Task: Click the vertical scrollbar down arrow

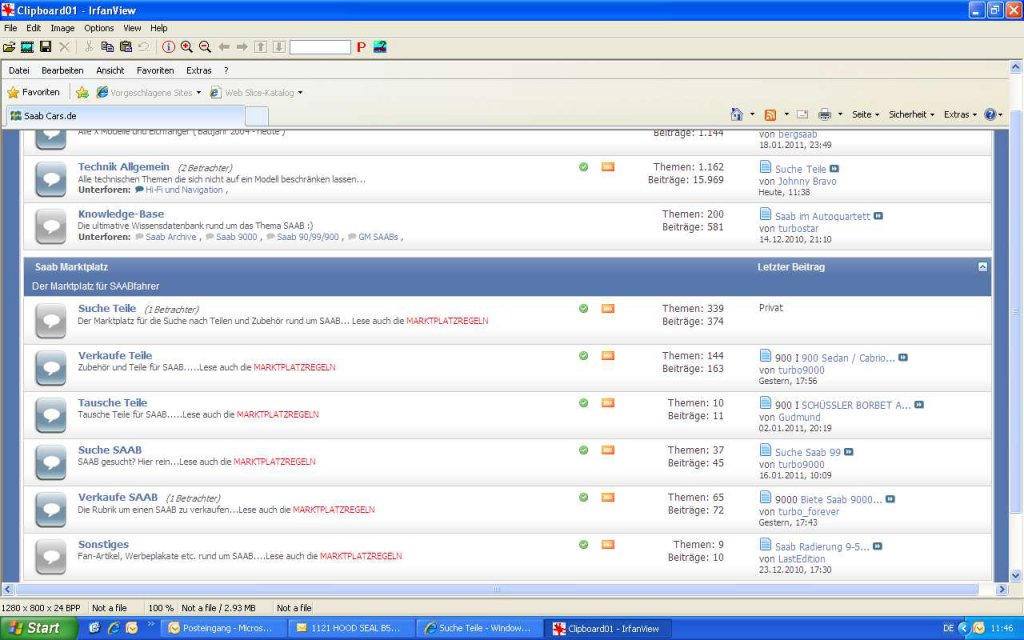Action: (1016, 576)
